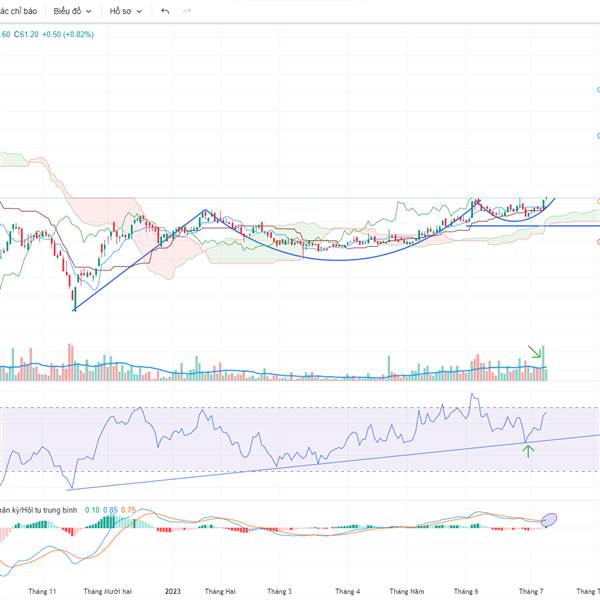This screenshot has width=600, height=600.
Task: Click the MACD value 0.85
Action: coord(110,510)
